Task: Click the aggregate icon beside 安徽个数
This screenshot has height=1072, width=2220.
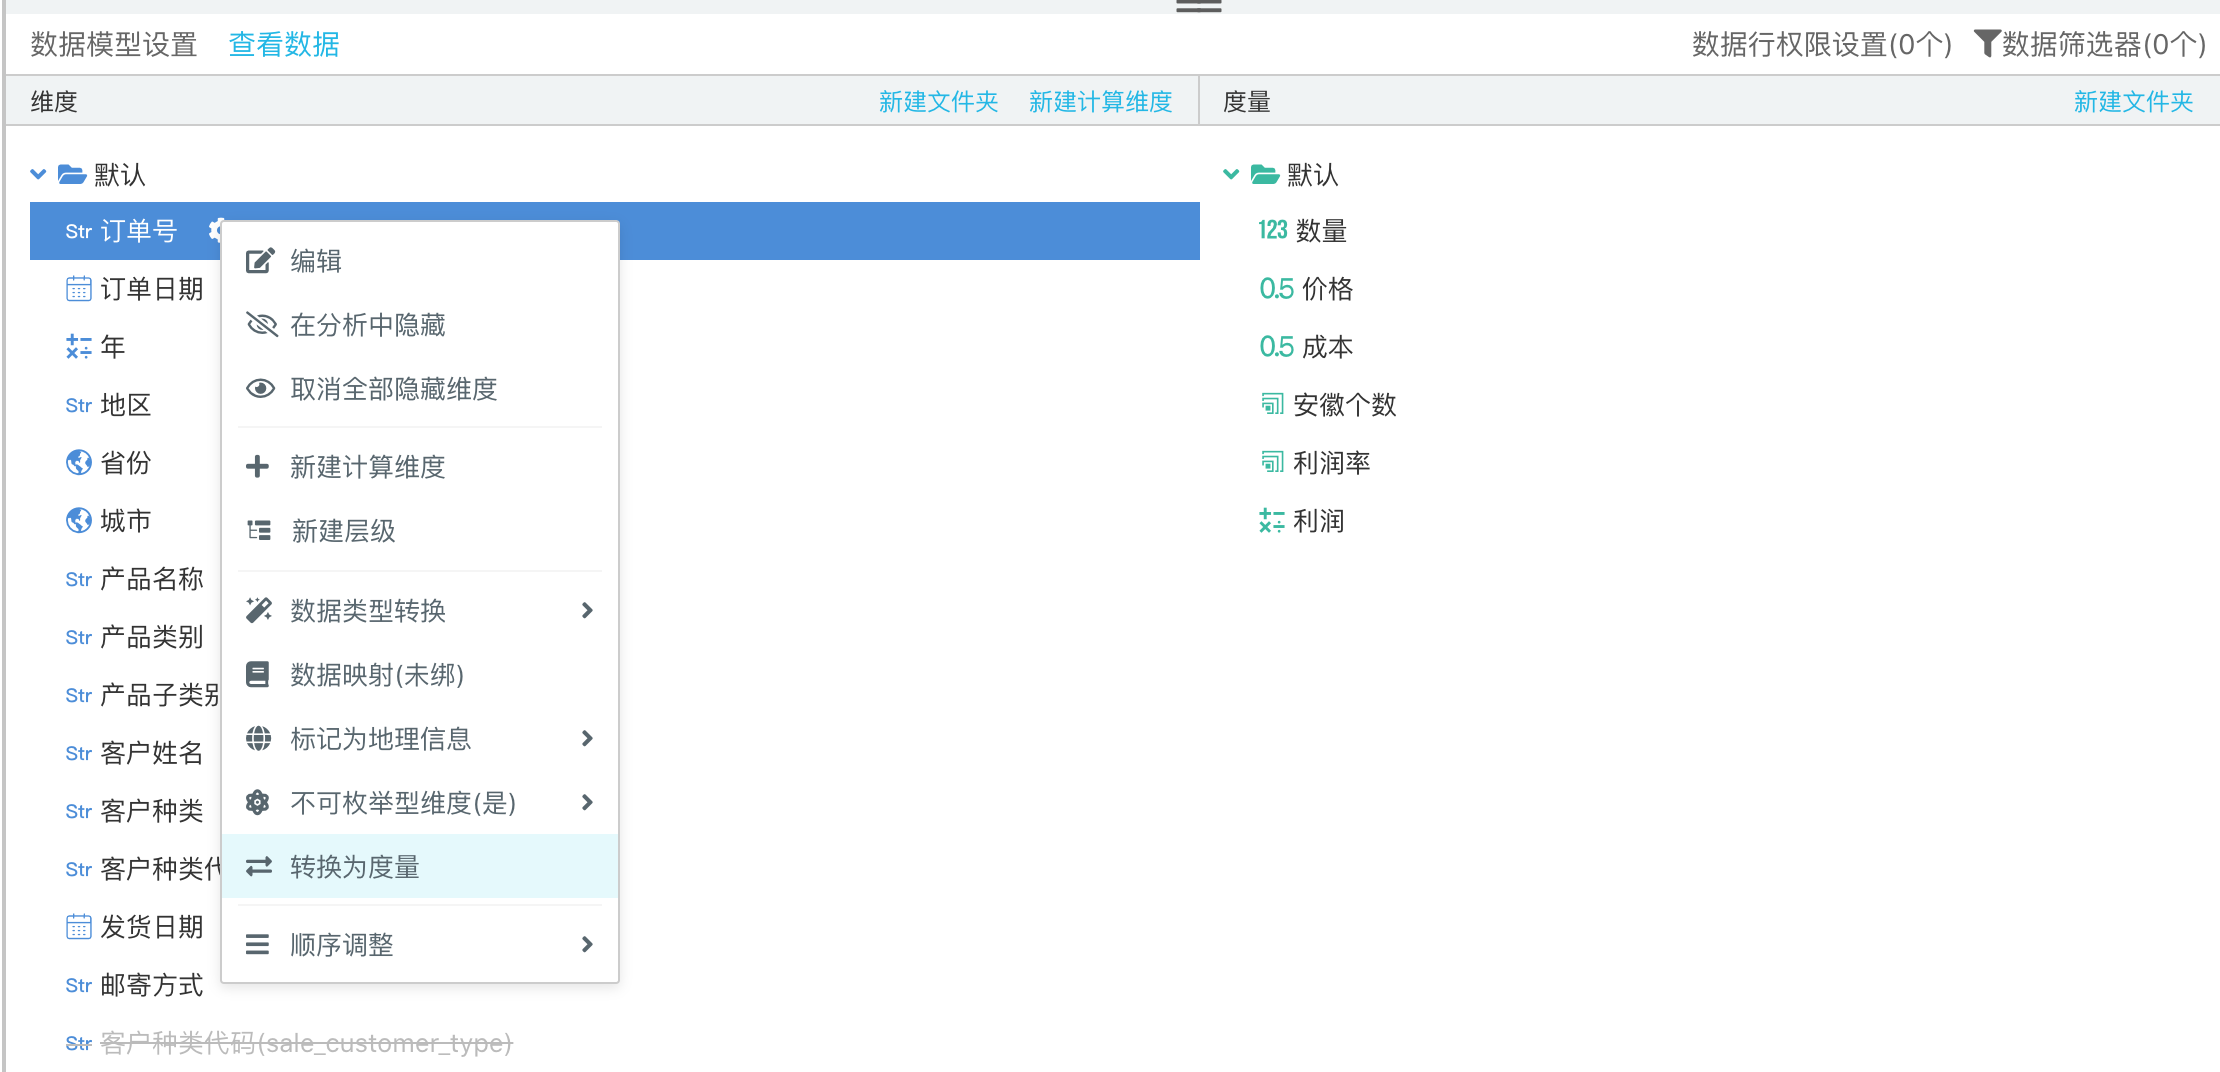Action: click(1272, 404)
